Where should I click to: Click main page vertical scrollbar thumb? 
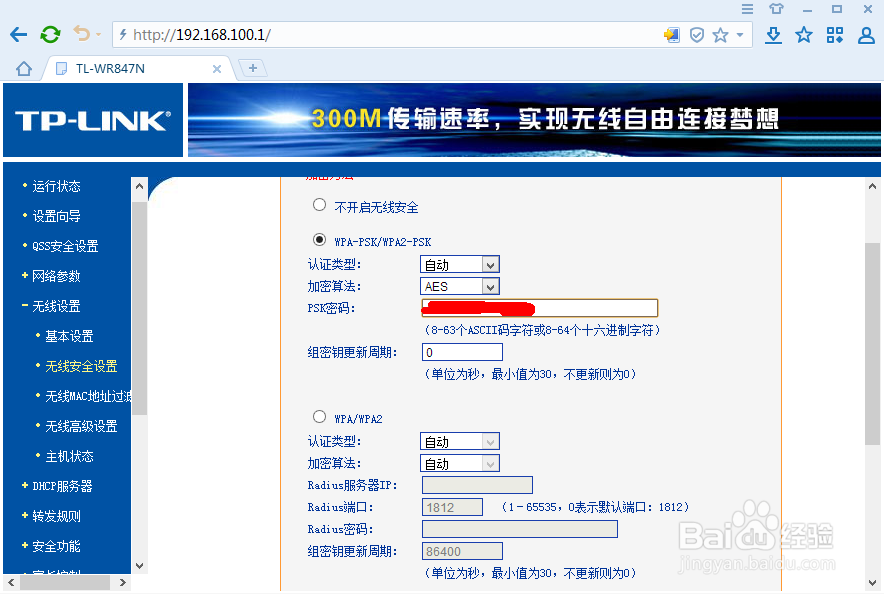point(872,345)
